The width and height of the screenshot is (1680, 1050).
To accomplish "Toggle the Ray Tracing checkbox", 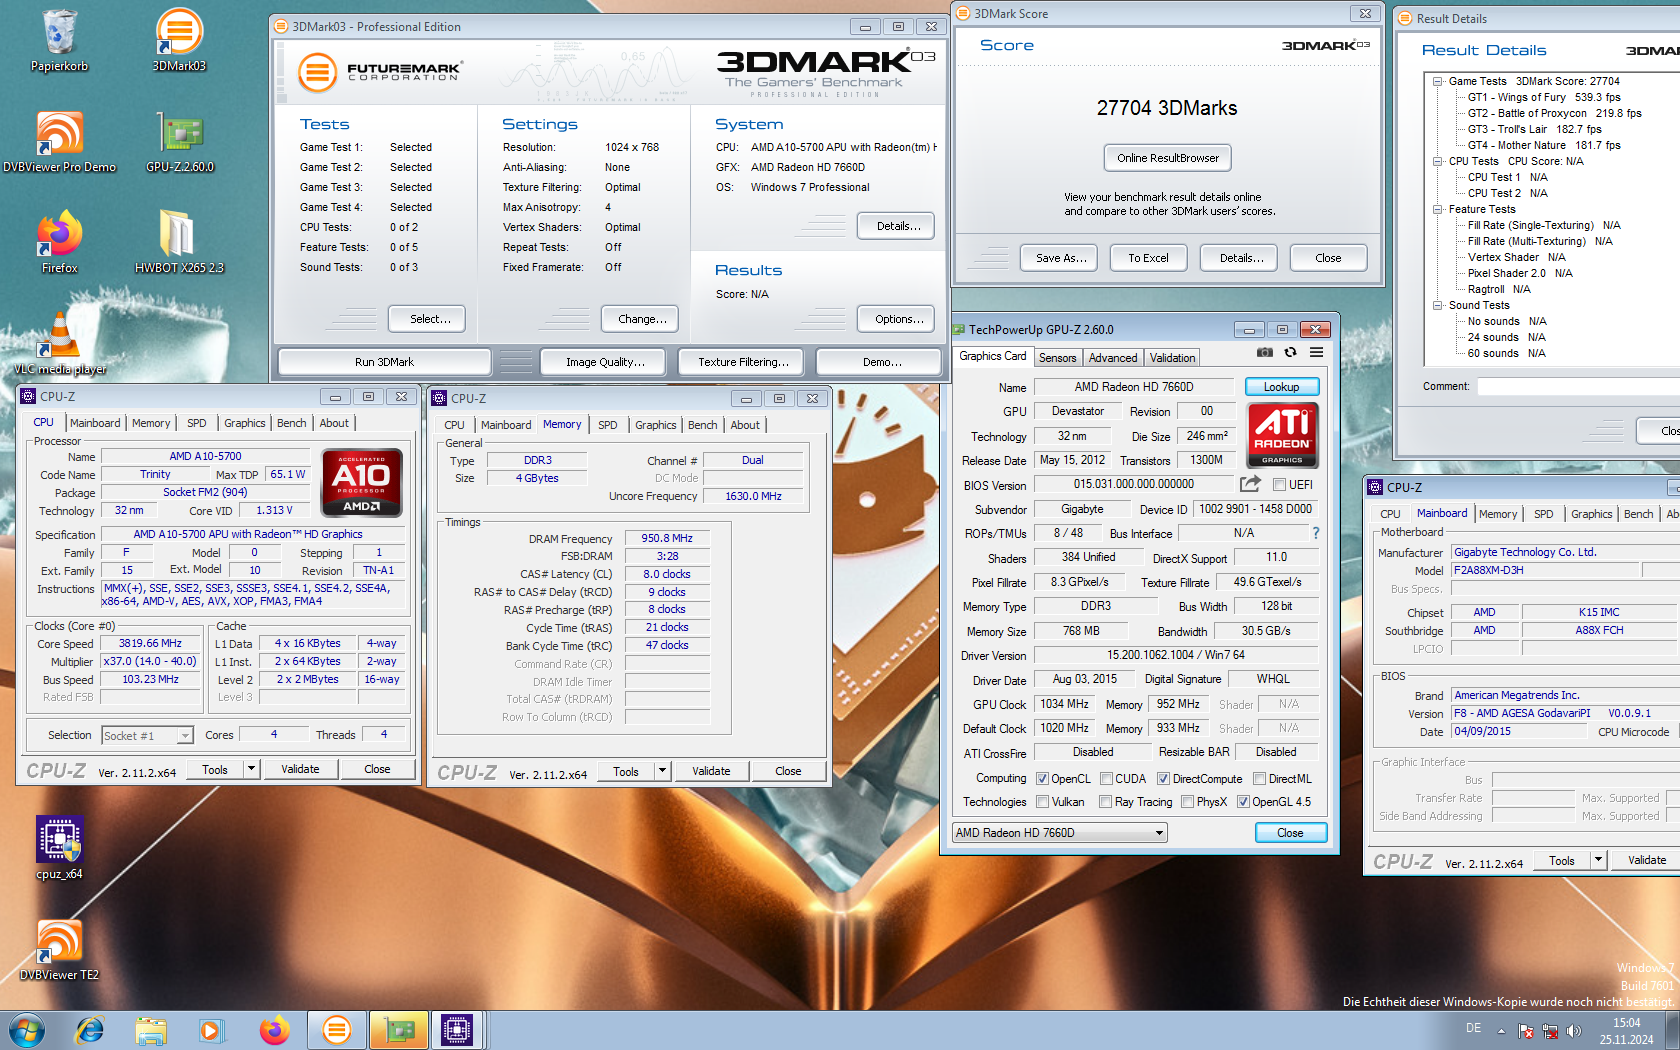I will tap(1106, 802).
